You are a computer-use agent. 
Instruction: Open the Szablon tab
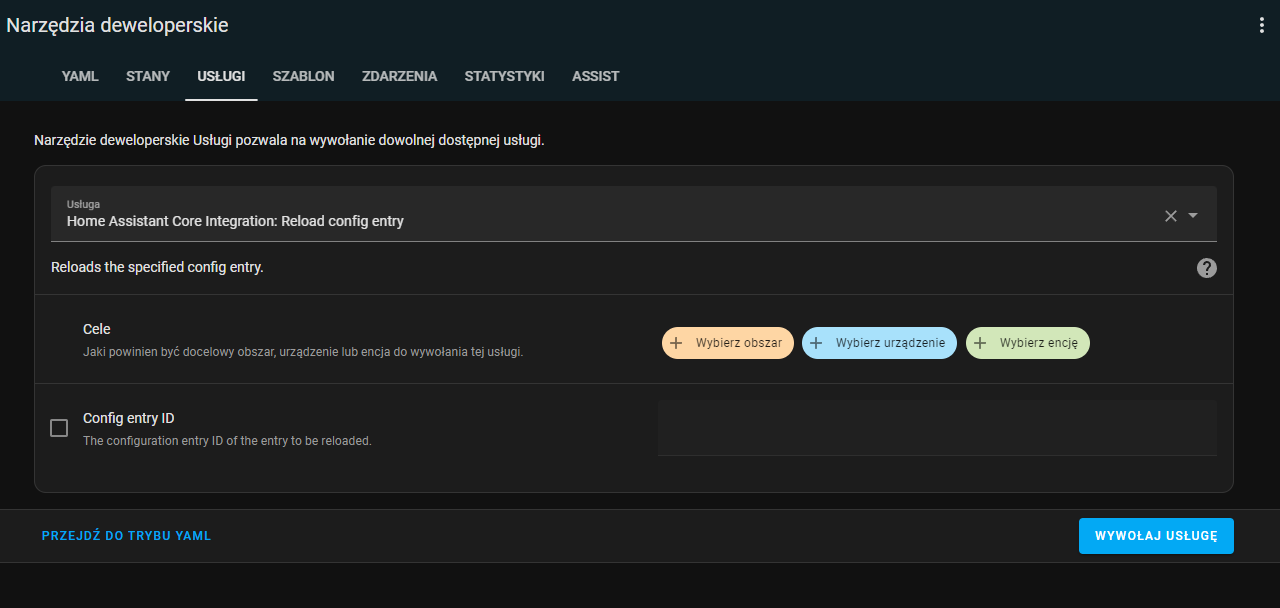(x=303, y=76)
